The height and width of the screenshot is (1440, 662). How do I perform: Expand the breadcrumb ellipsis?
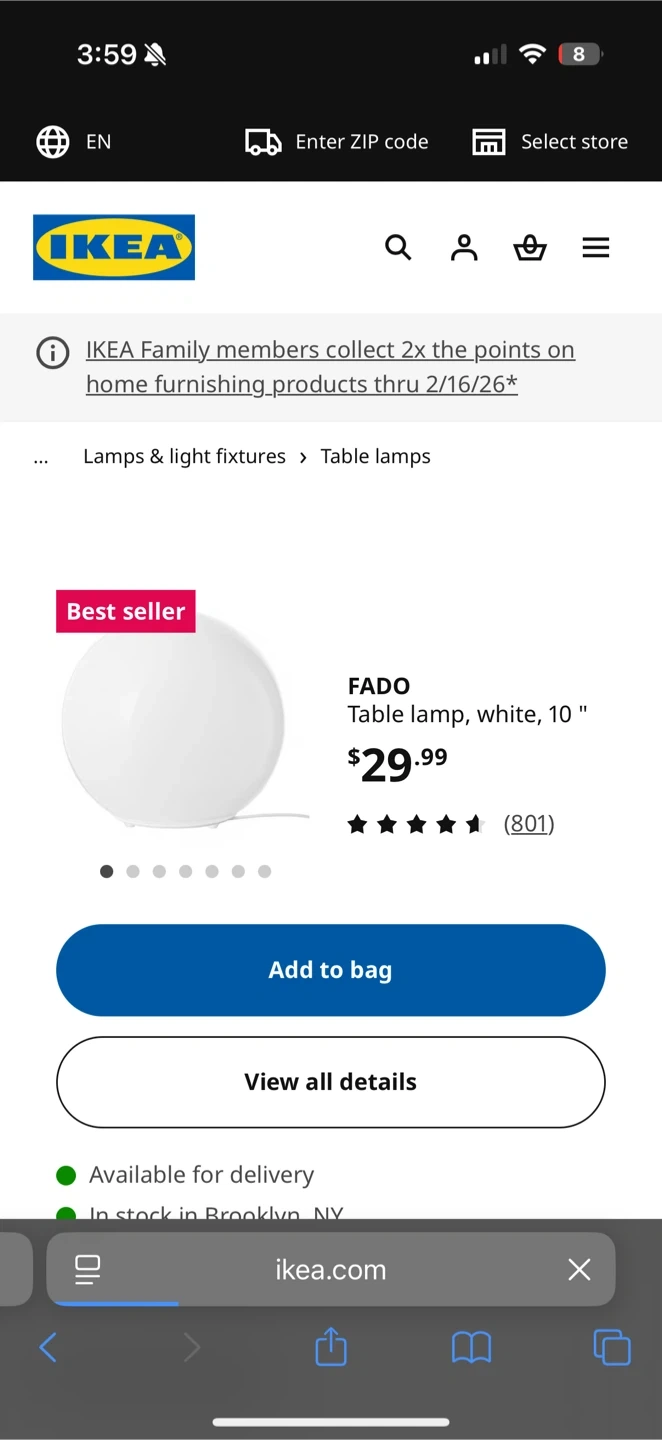[41, 457]
